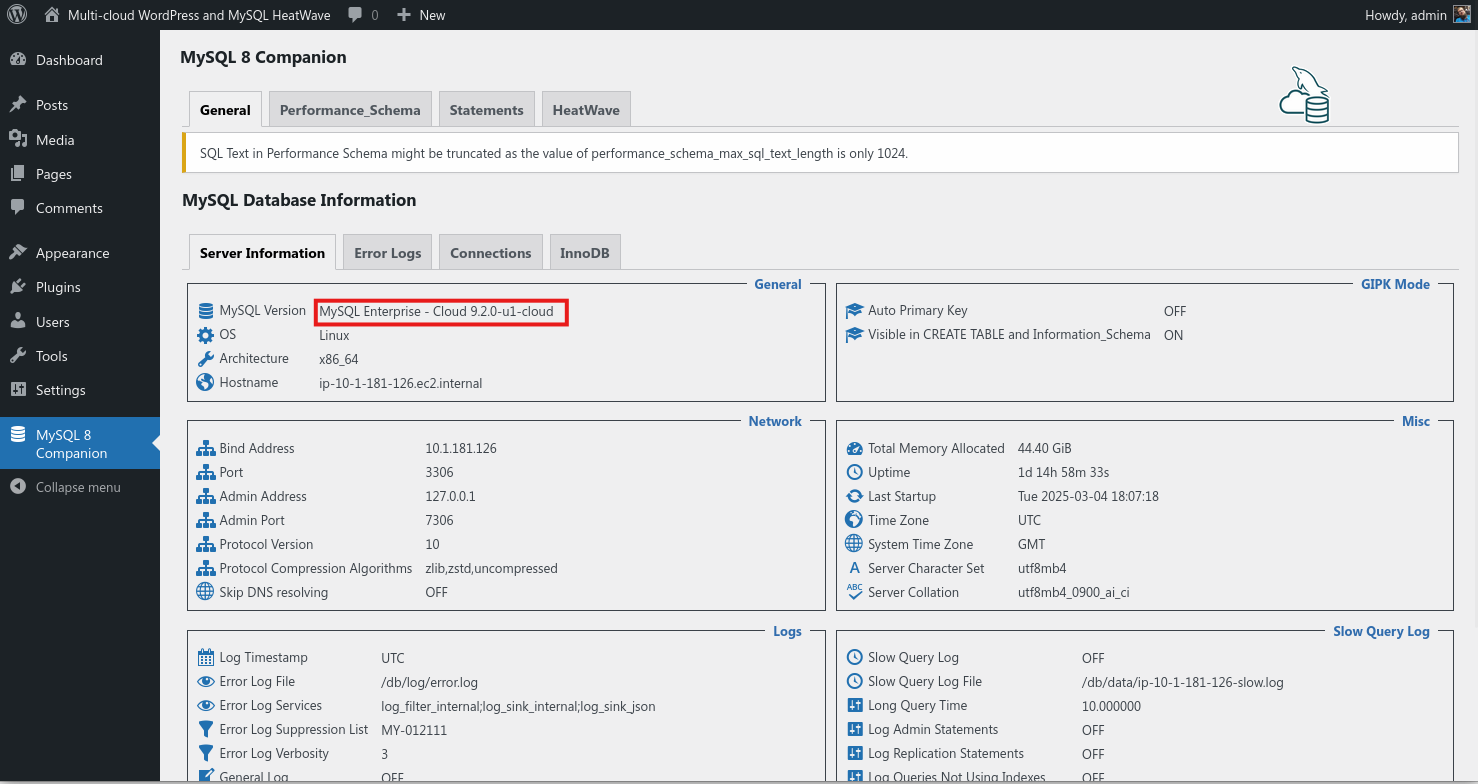Screen dimensions: 1478x784
Task: Click the database icon beside MySQL Version
Action: pos(206,311)
